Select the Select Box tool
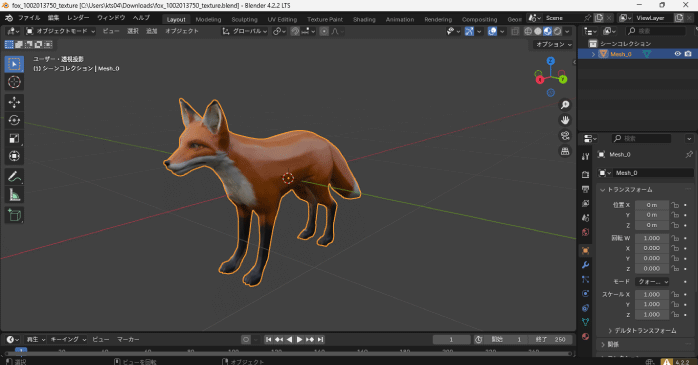This screenshot has height=365, width=698. 14,64
